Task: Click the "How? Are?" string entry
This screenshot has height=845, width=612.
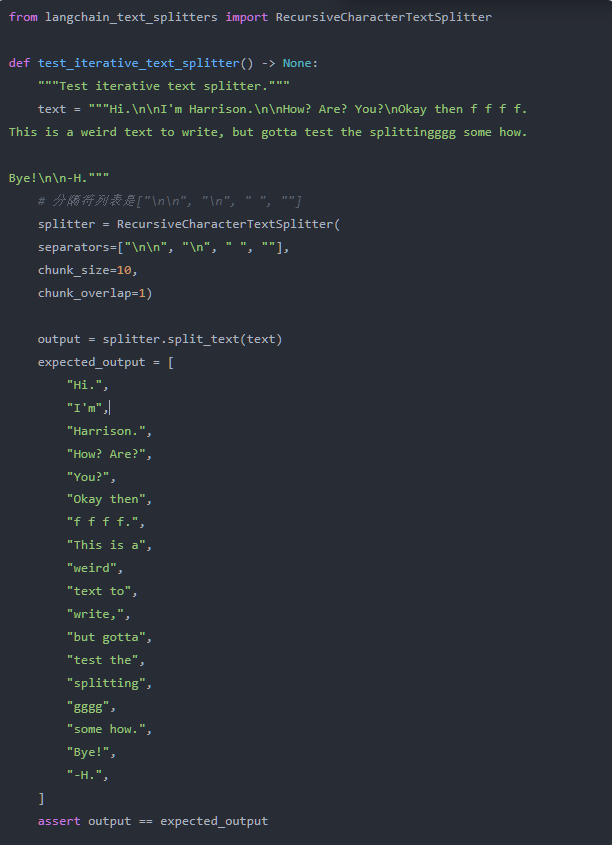Action: (109, 454)
